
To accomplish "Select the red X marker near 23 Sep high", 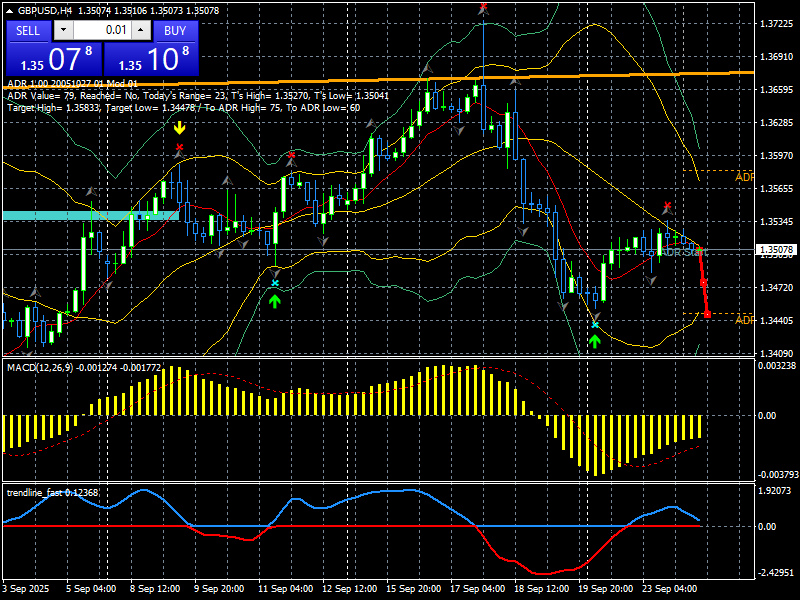I will [667, 206].
